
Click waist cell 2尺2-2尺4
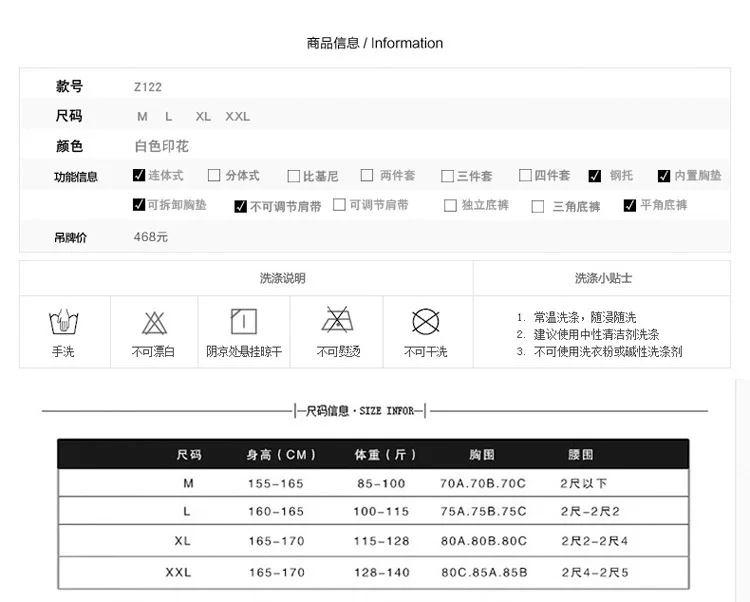(x=595, y=541)
